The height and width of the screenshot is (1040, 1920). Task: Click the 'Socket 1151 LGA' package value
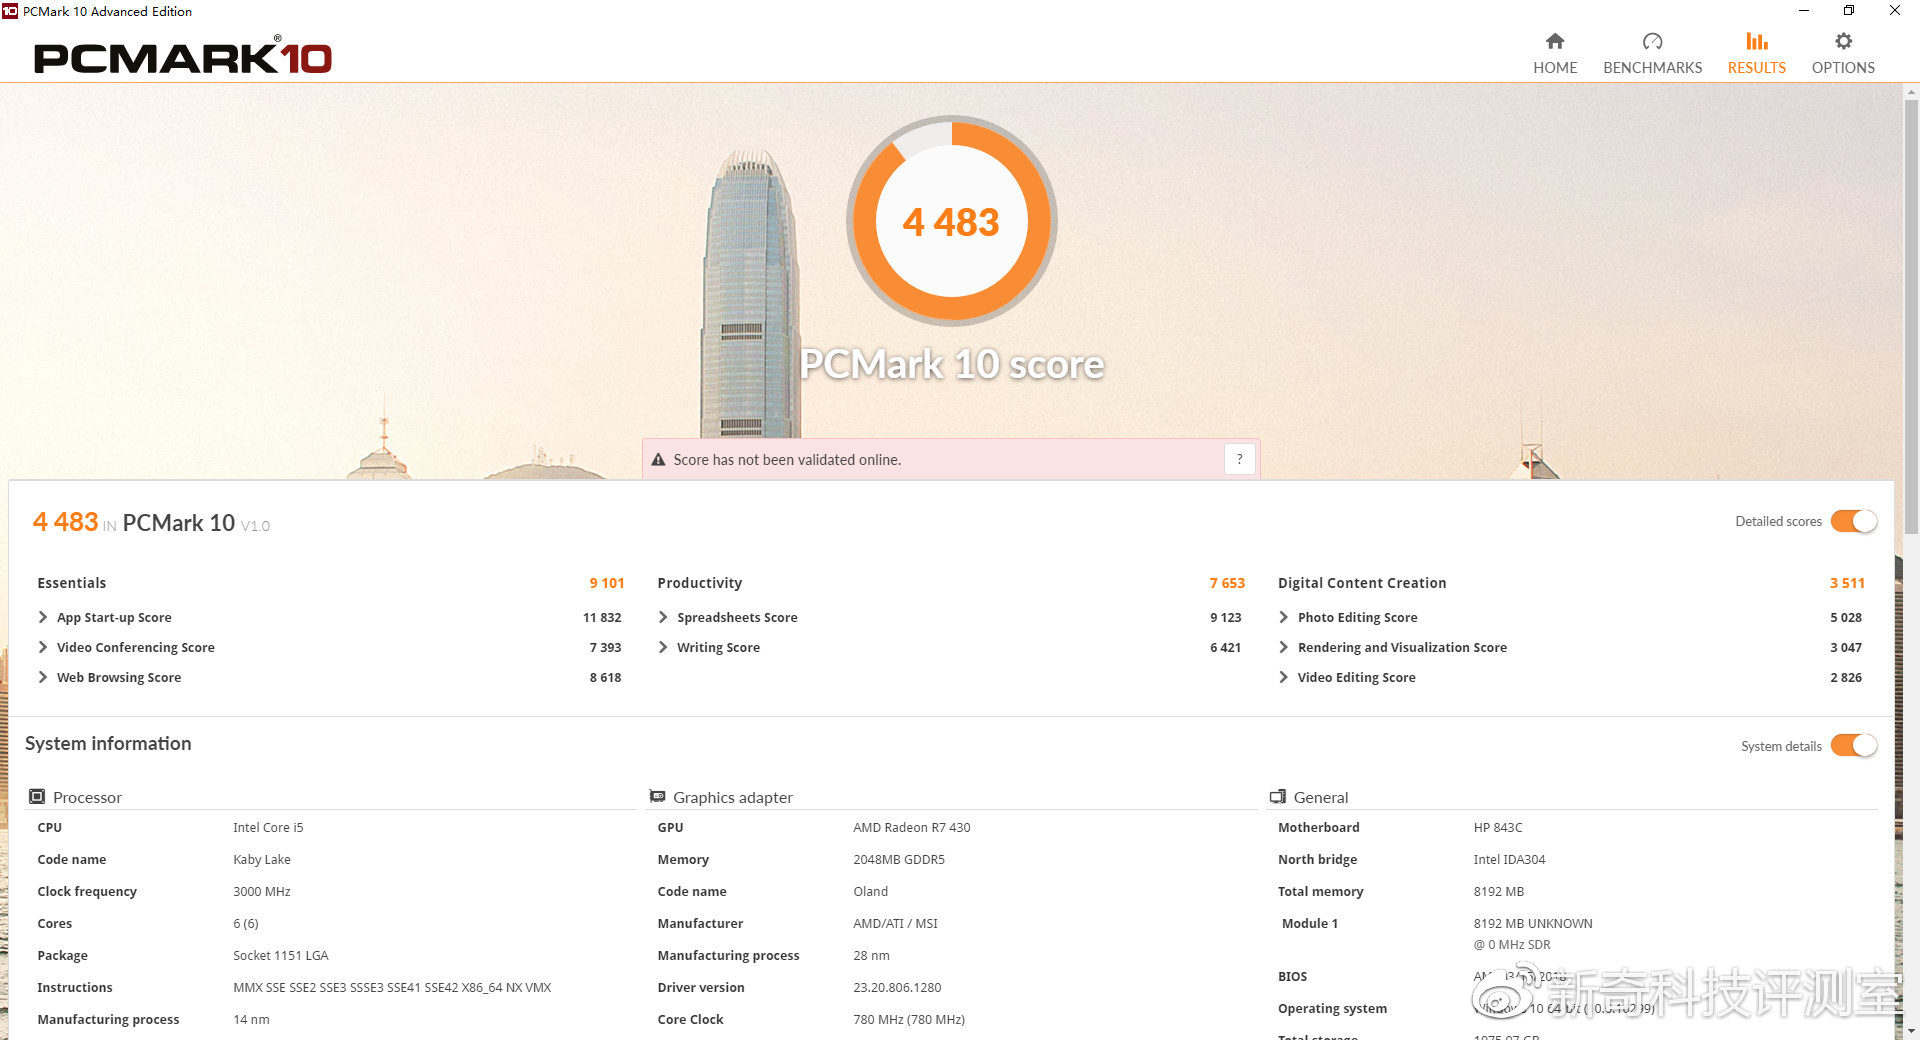(x=280, y=956)
